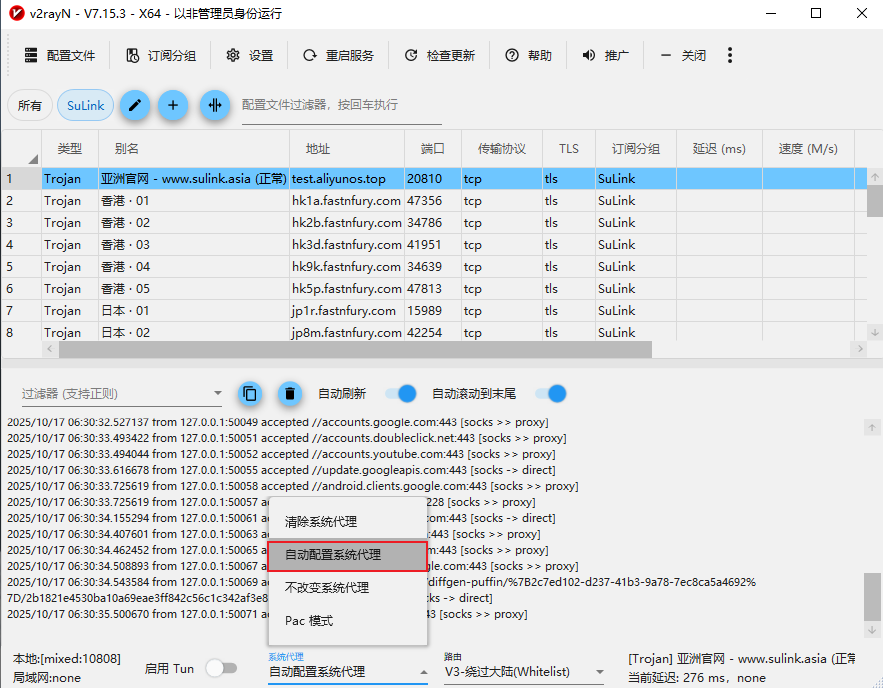Open the three-dot more options menu

(730, 55)
